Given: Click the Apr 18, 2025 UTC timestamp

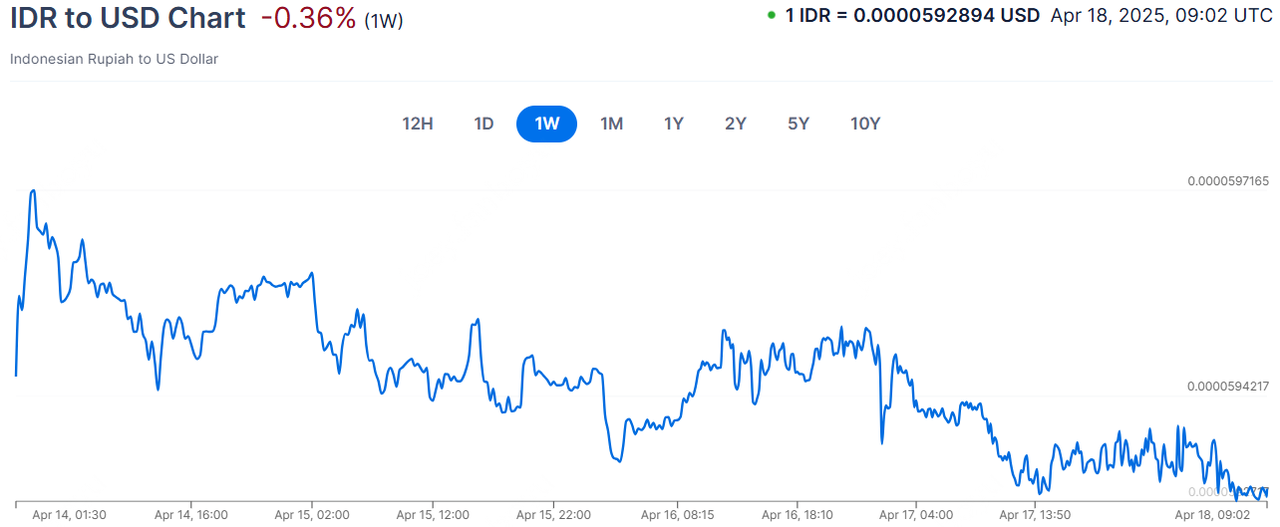Looking at the screenshot, I should [1161, 16].
